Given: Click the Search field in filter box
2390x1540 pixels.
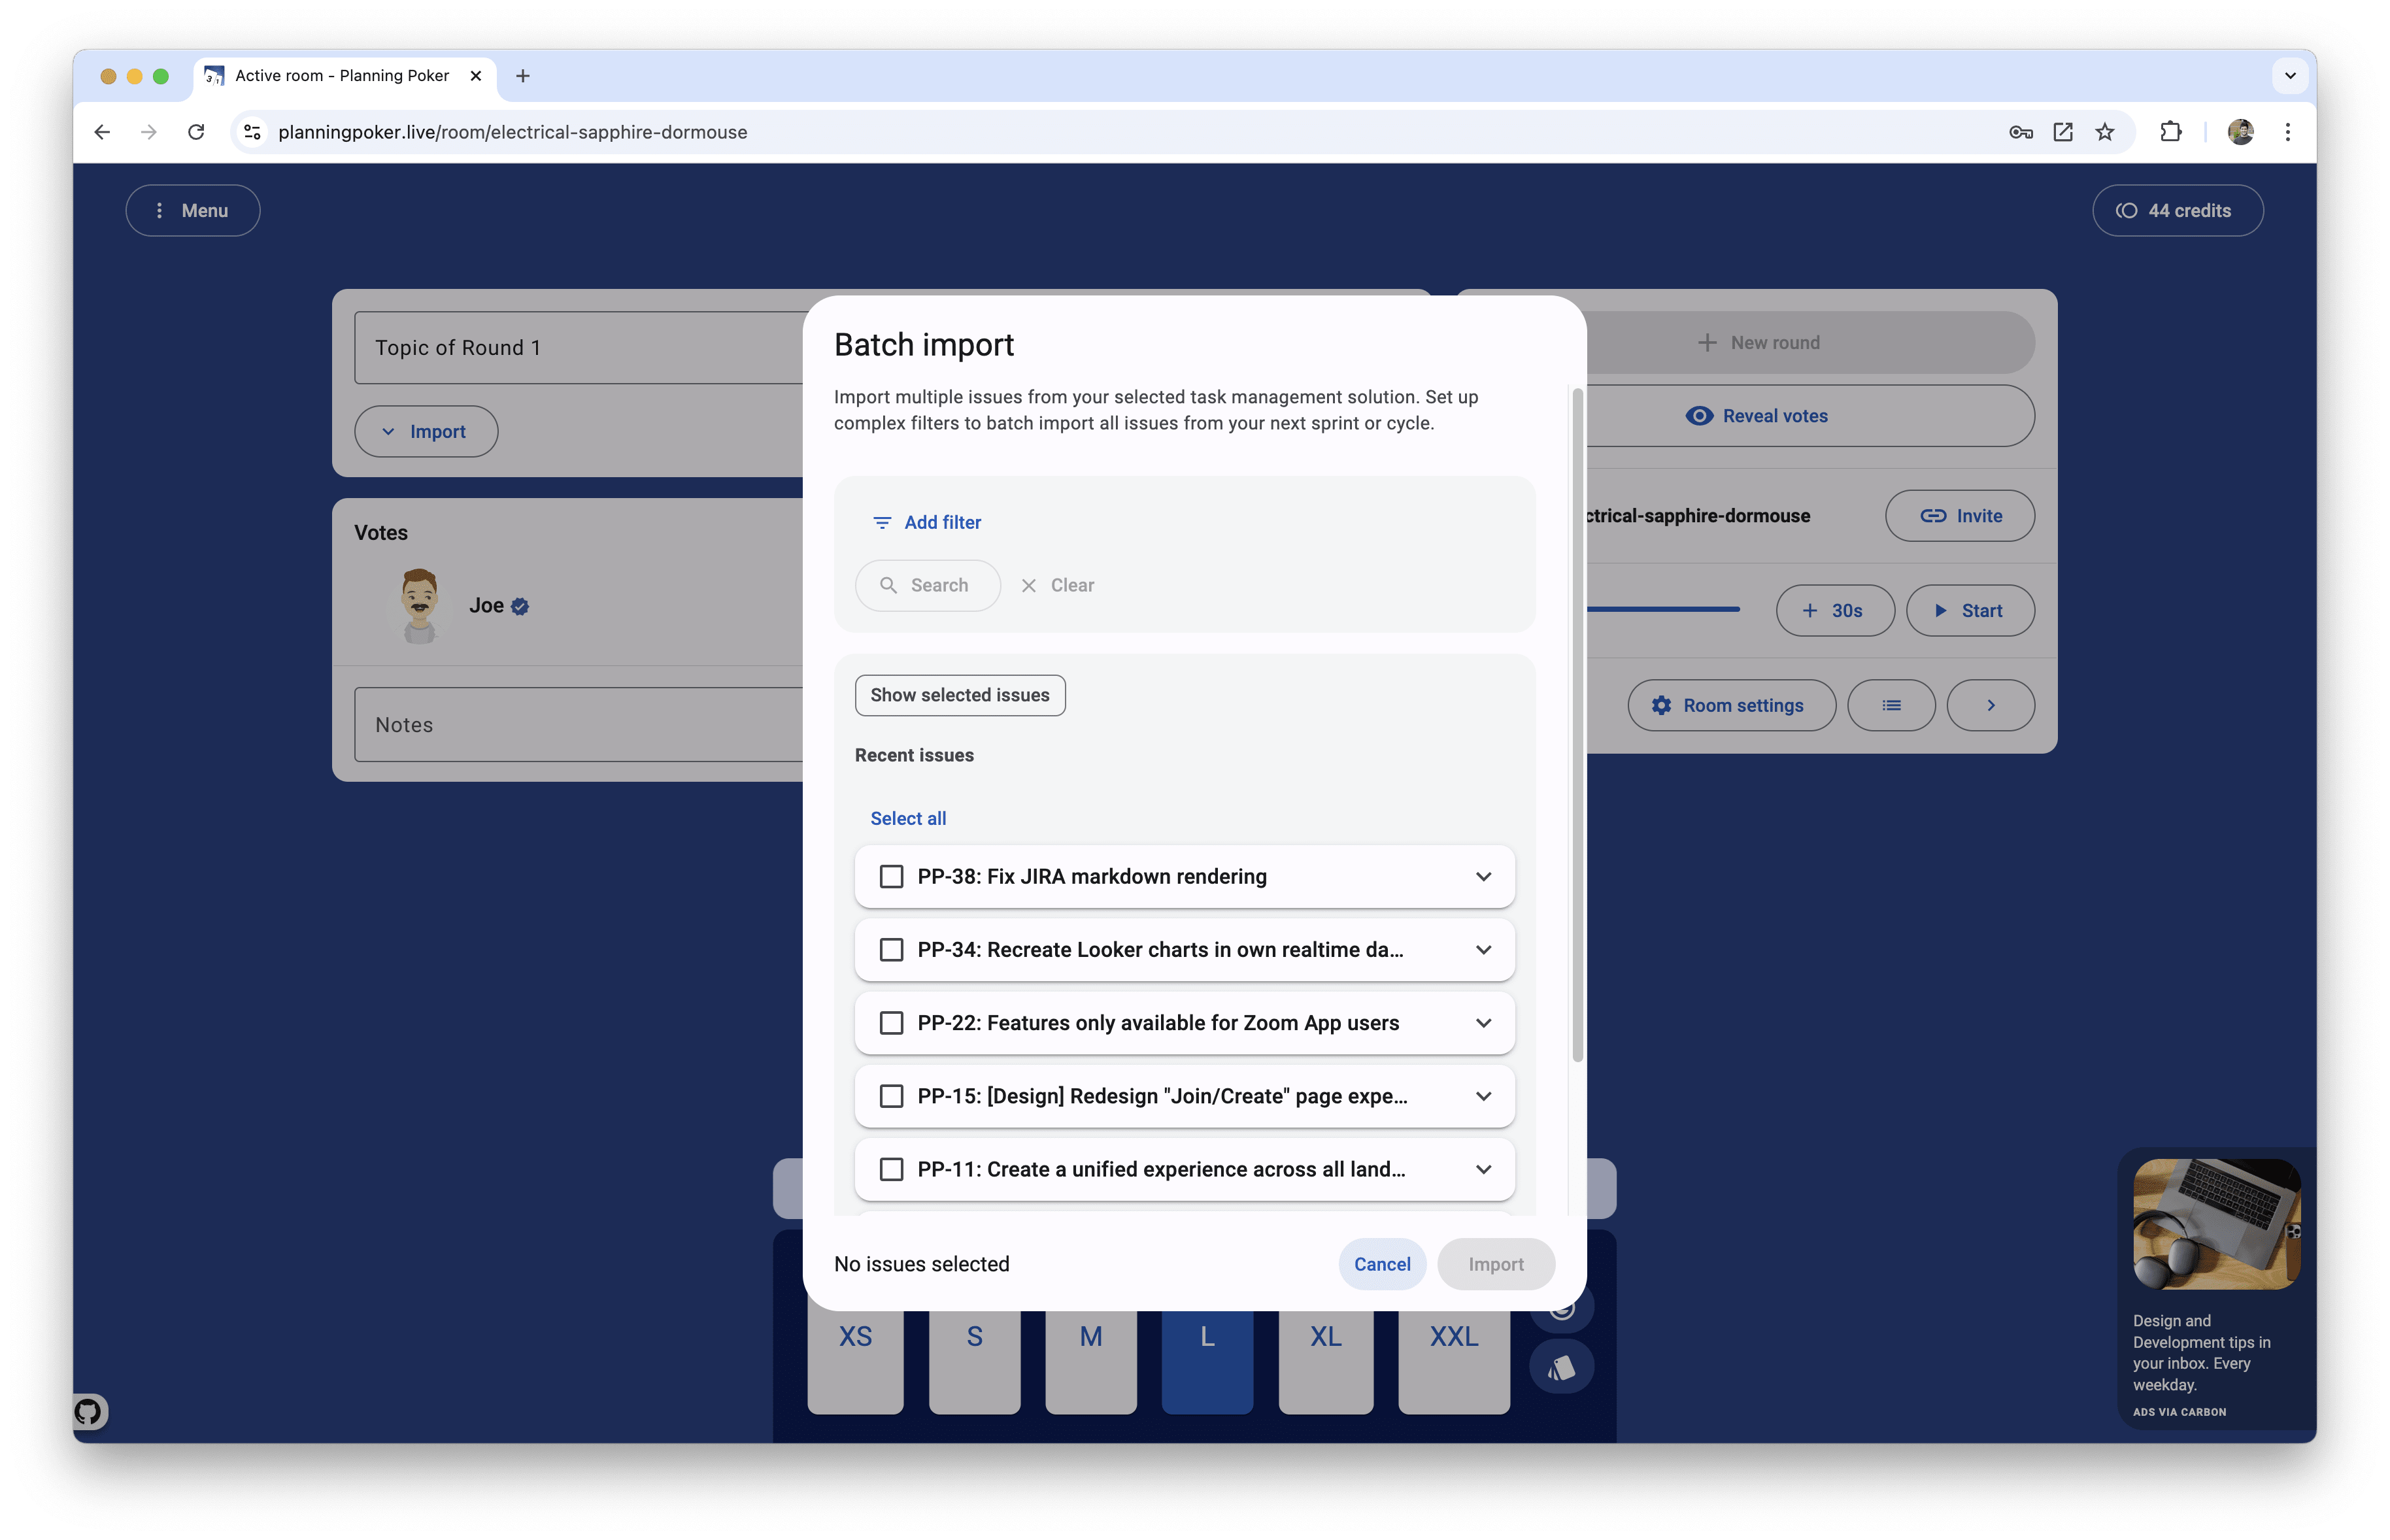Looking at the screenshot, I should click(927, 585).
